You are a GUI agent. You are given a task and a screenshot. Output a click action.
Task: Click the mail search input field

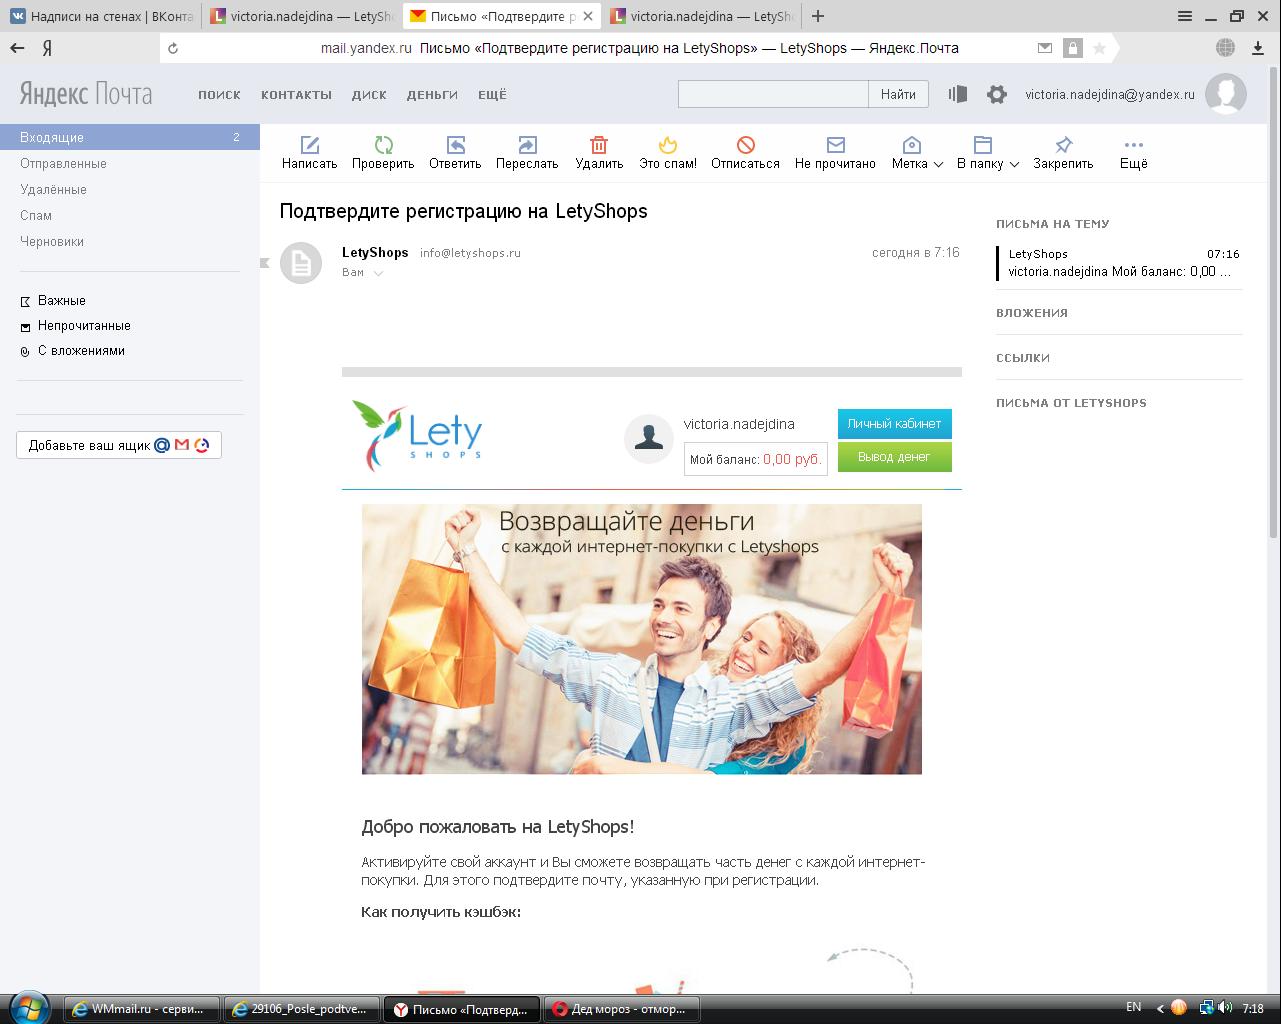pyautogui.click(x=773, y=94)
